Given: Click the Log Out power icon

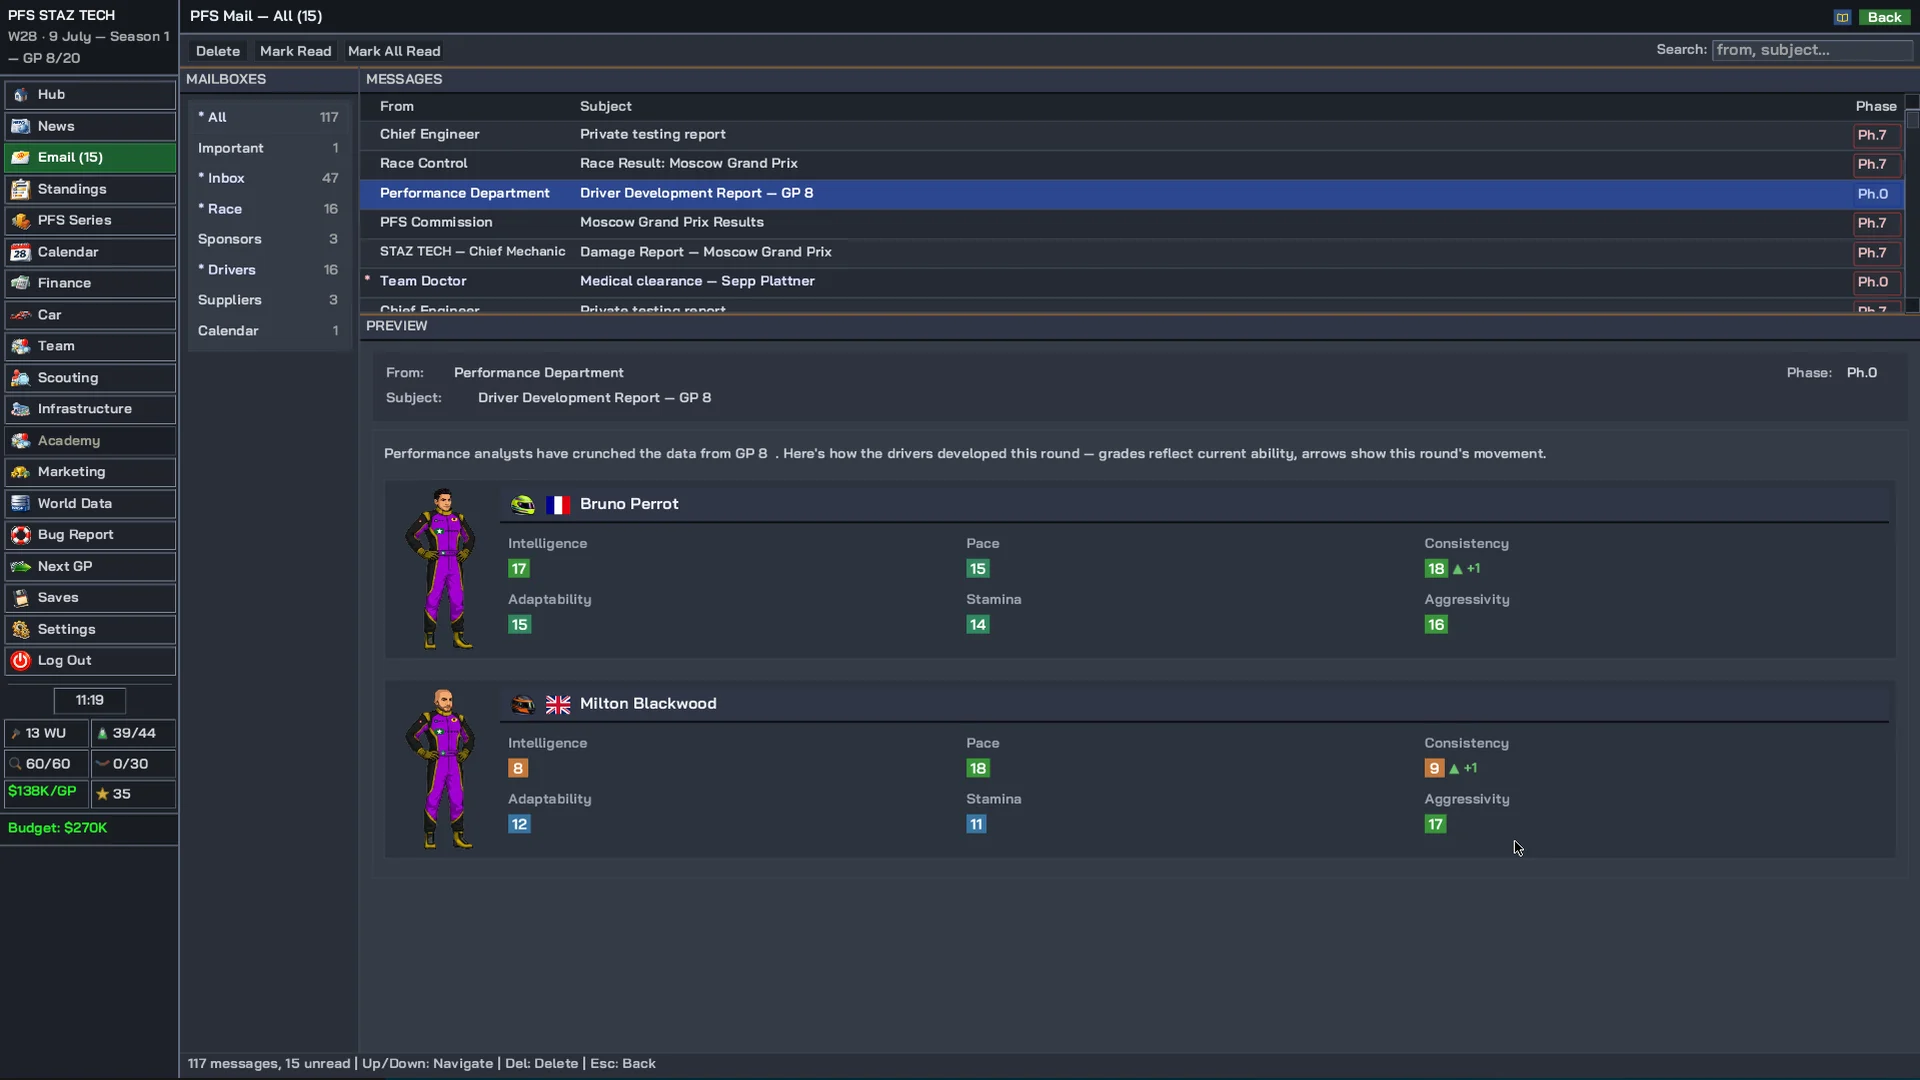Looking at the screenshot, I should coord(20,661).
